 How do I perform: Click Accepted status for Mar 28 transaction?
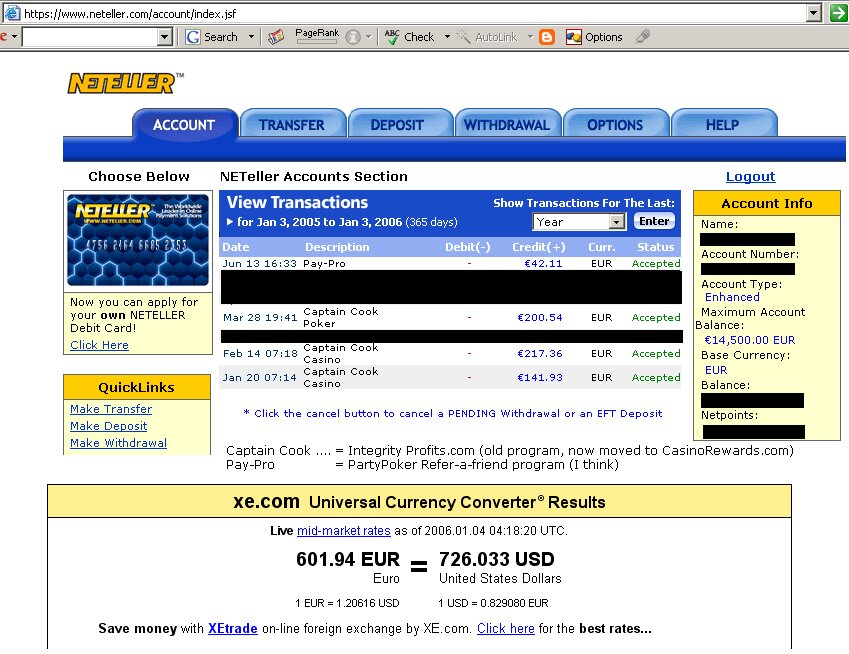pos(656,317)
